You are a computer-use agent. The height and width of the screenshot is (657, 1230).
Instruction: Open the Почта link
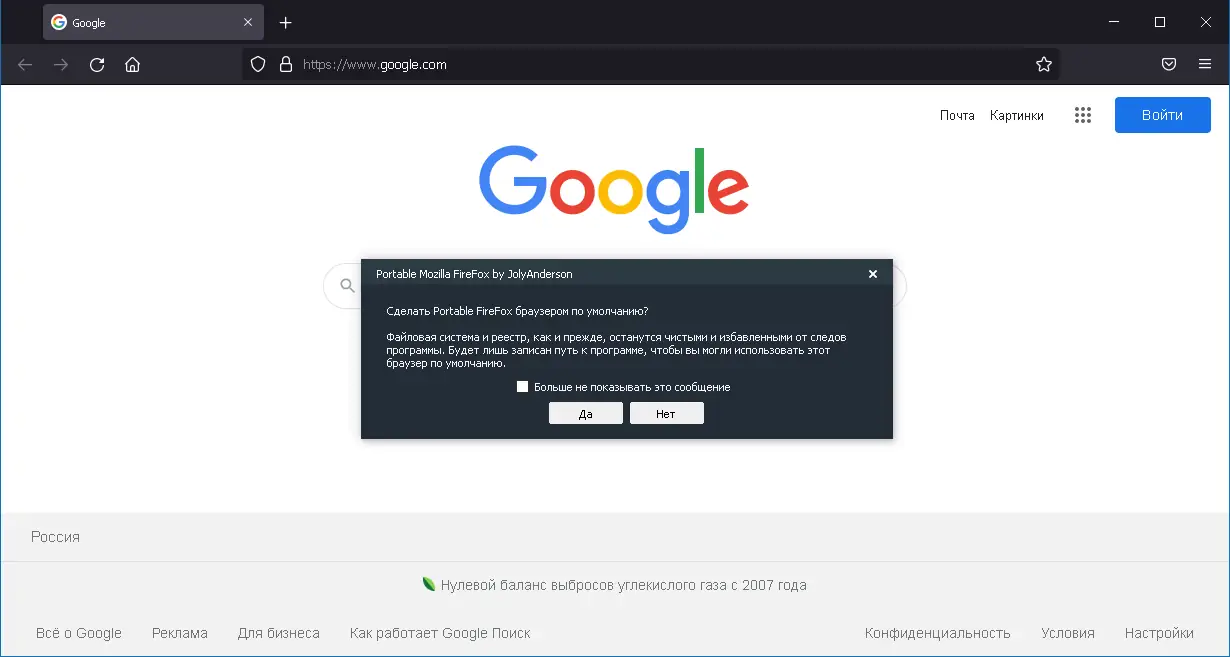click(957, 115)
